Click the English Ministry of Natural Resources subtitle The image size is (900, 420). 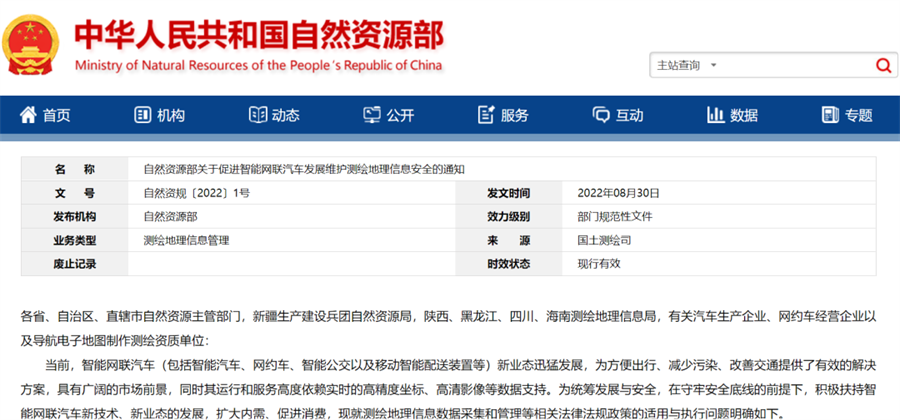[x=259, y=65]
